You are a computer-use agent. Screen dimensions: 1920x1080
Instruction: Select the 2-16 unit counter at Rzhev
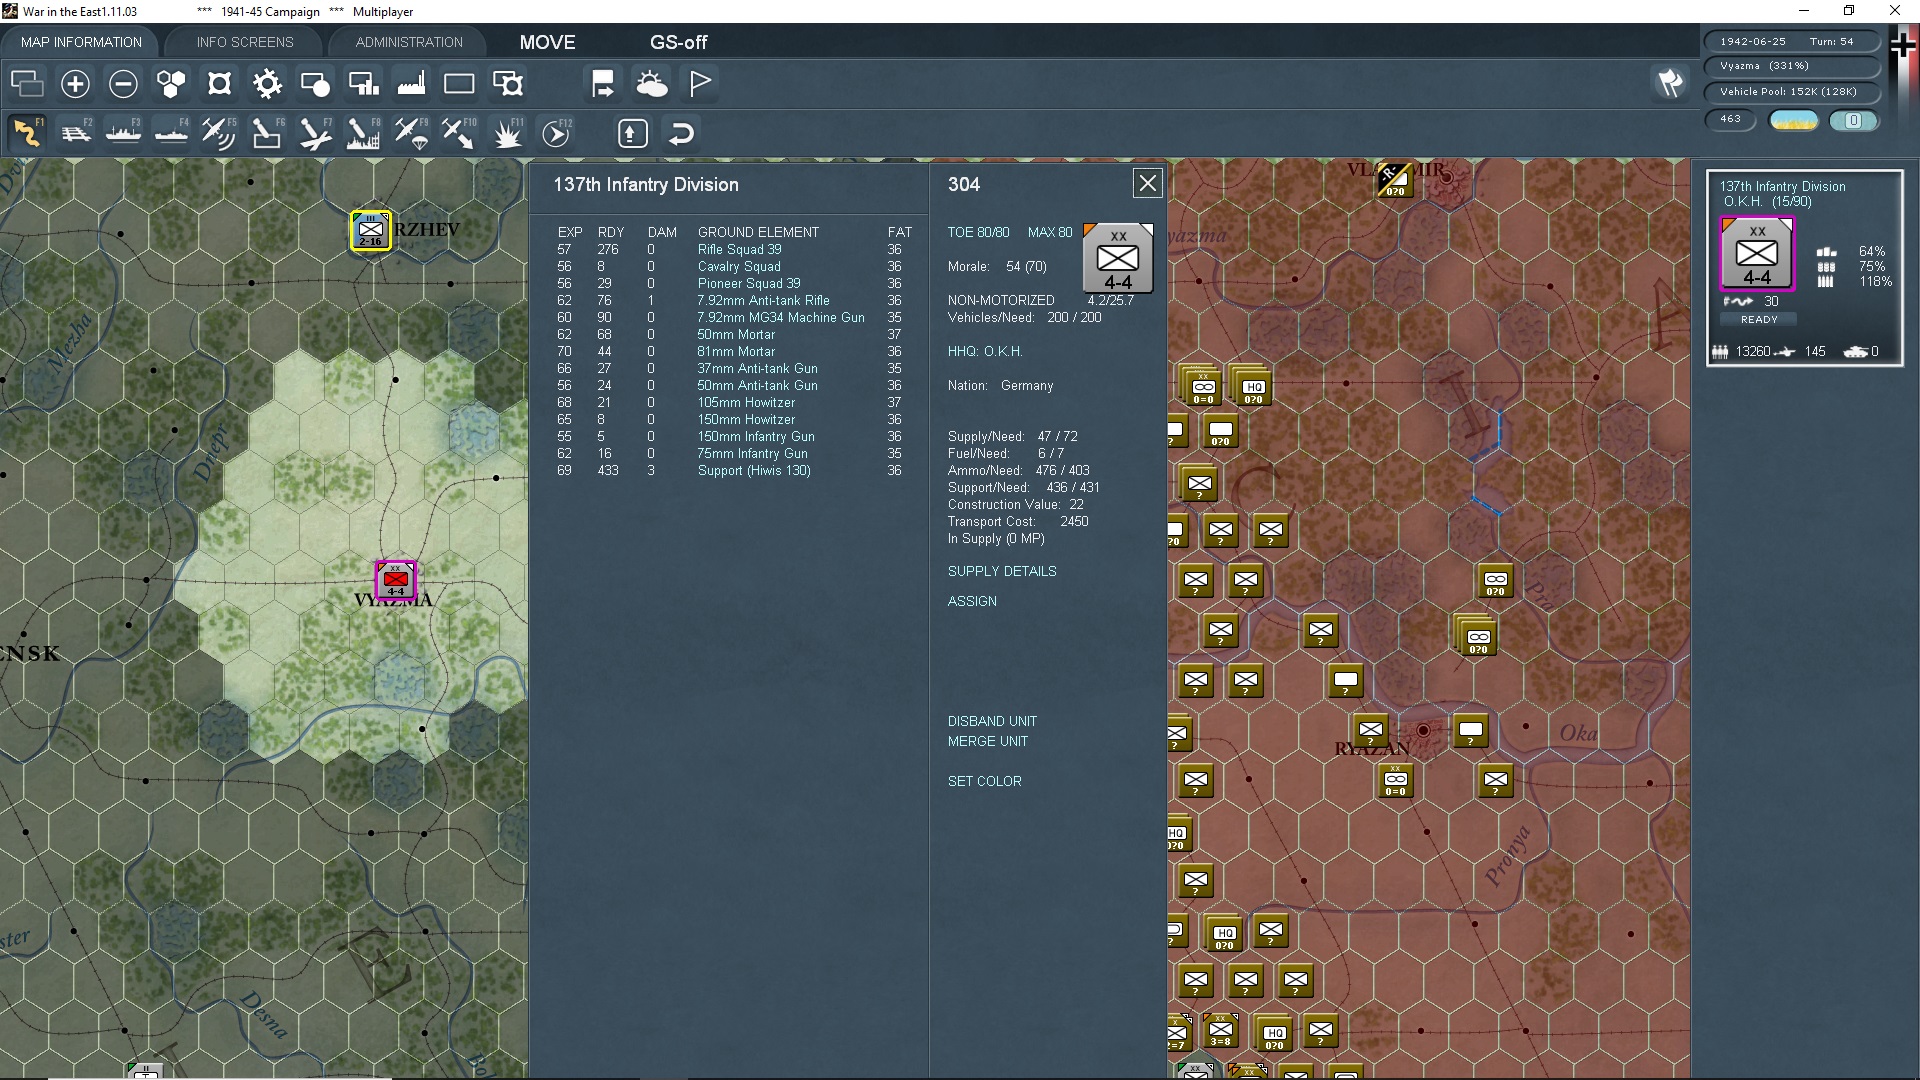pos(370,230)
